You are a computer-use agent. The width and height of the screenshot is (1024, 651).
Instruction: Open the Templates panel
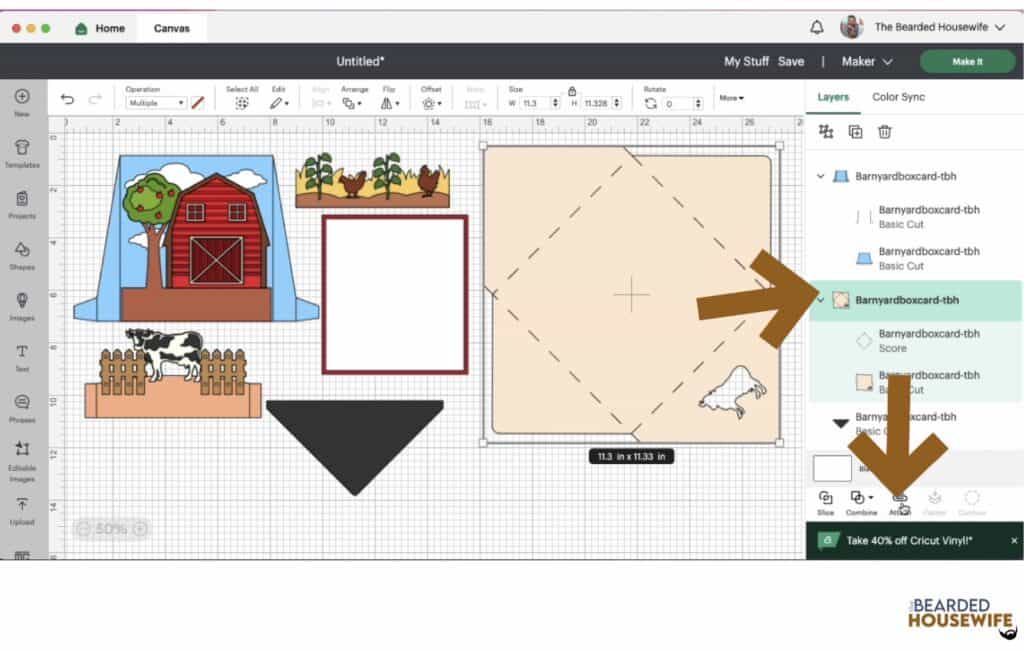click(x=22, y=151)
